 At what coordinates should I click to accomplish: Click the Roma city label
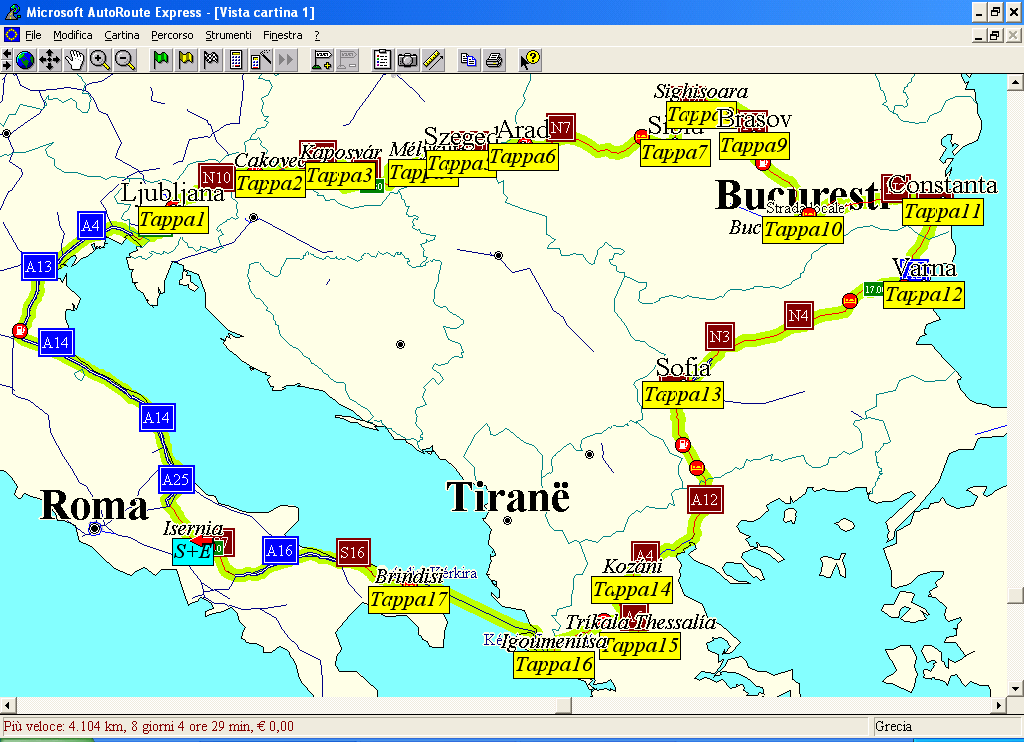click(95, 506)
